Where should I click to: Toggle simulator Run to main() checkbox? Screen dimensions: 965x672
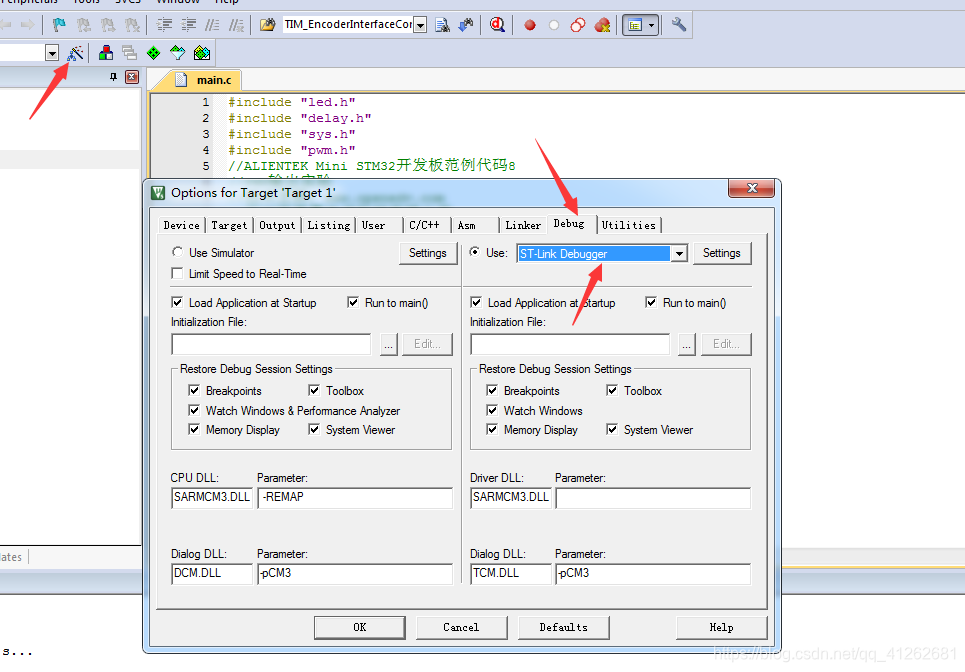353,302
